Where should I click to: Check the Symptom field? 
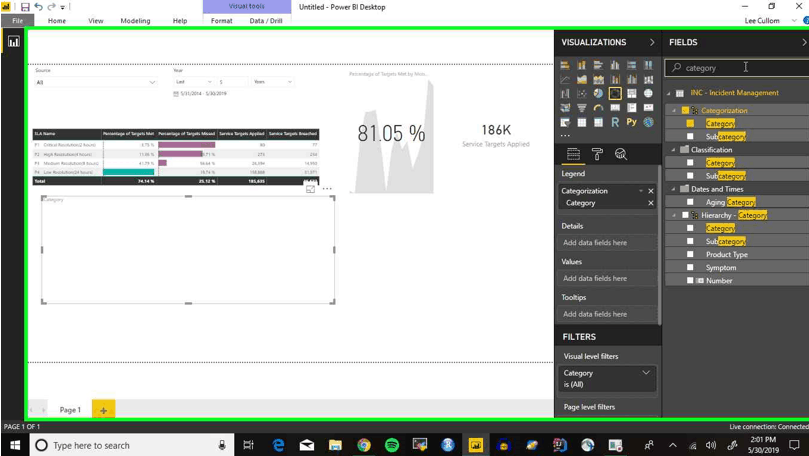click(690, 268)
